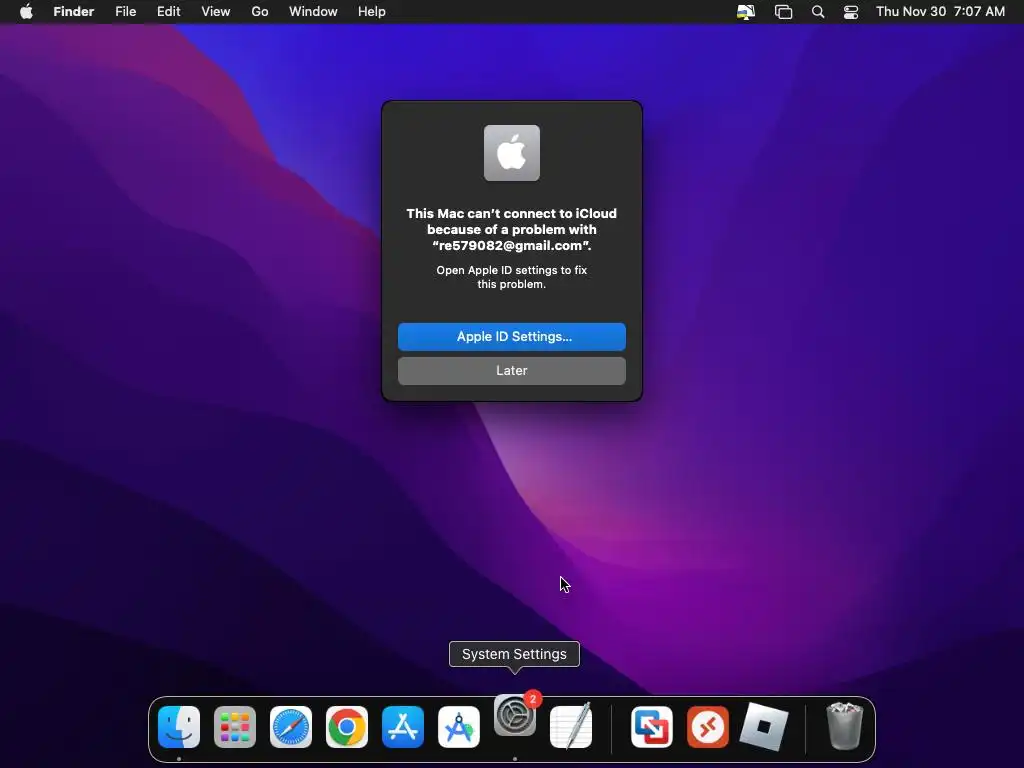Open the App Store from the Dock
The width and height of the screenshot is (1024, 768).
tap(403, 727)
